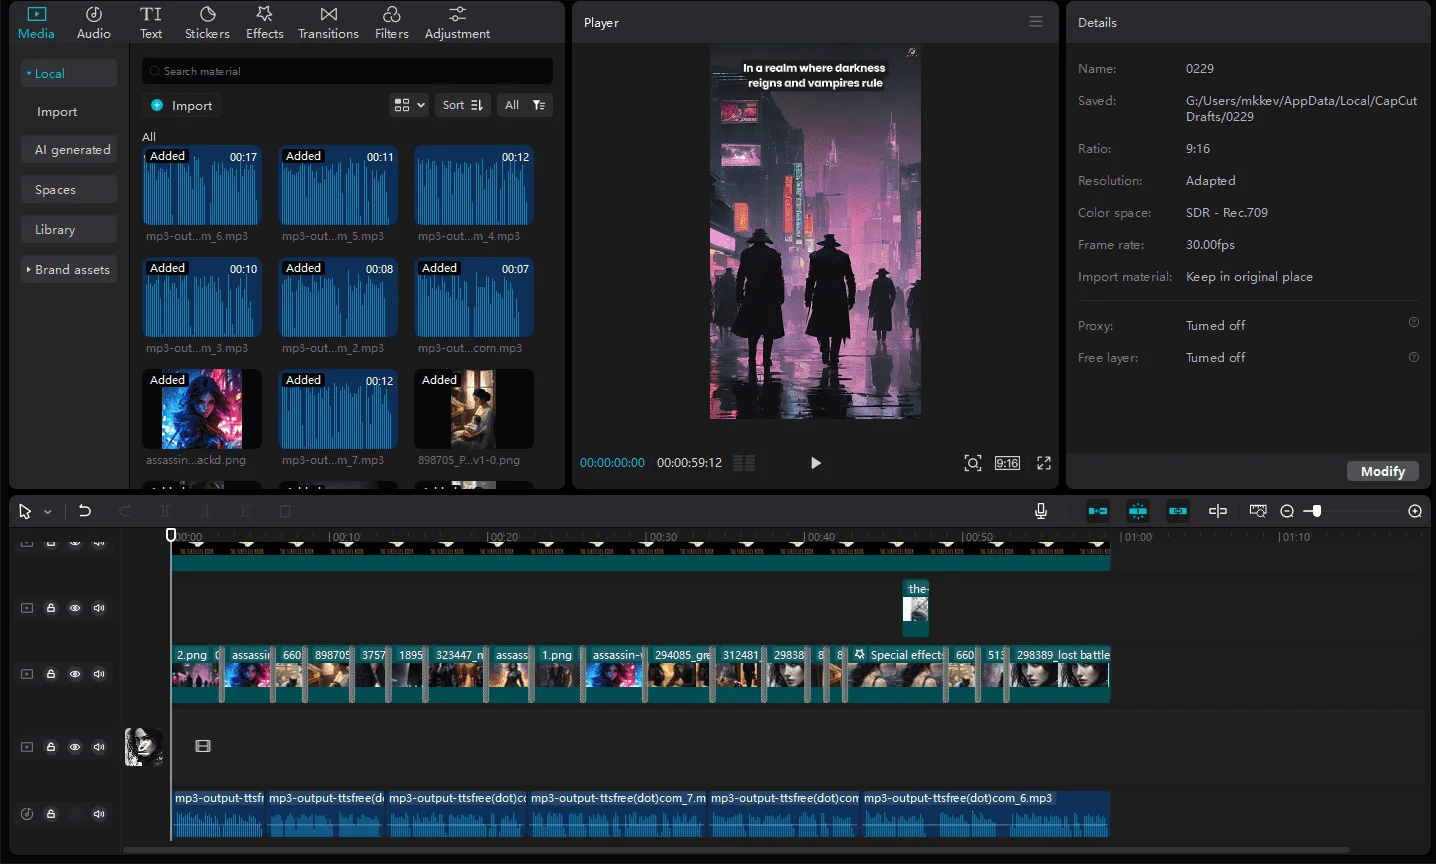Switch to the Text tab
The height and width of the screenshot is (865, 1436).
(151, 22)
